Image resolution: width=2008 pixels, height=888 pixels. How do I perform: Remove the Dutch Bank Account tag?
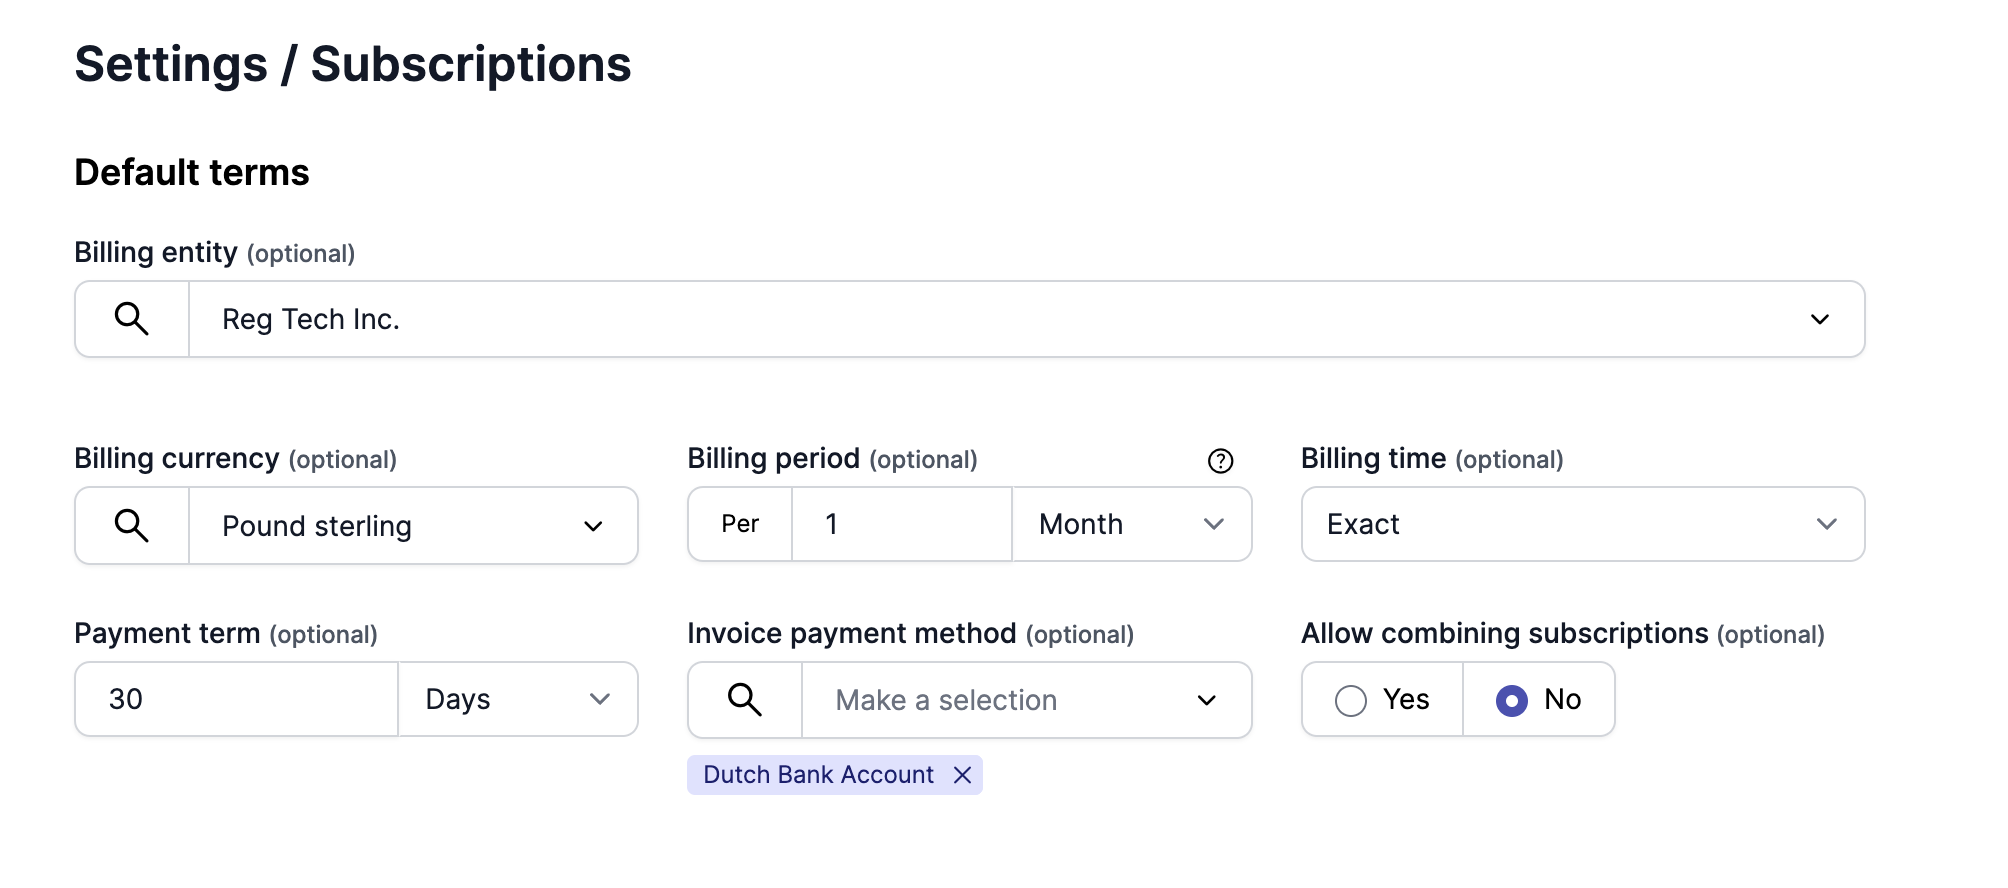pos(962,775)
